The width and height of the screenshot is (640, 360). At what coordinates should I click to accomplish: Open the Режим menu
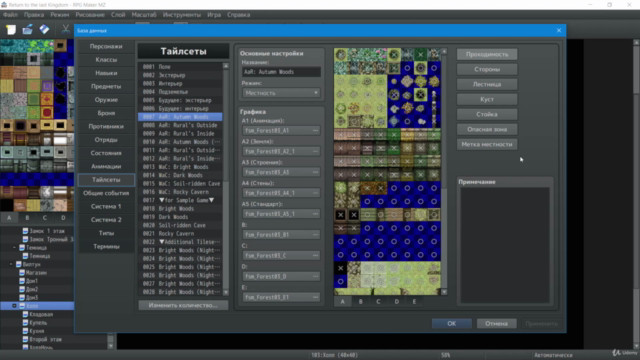point(60,15)
